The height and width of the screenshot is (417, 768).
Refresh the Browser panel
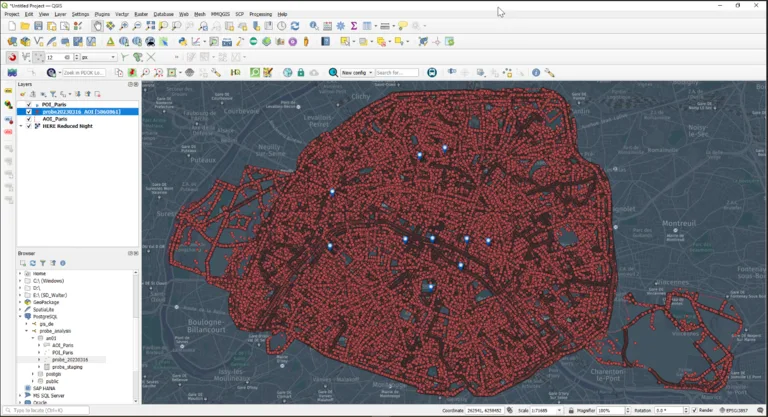click(33, 263)
